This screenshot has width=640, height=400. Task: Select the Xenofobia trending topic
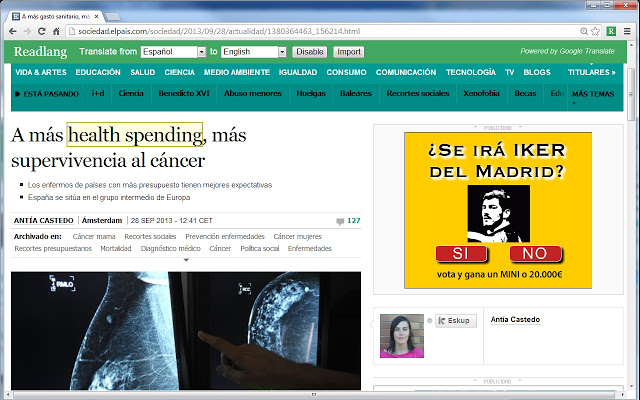[481, 93]
